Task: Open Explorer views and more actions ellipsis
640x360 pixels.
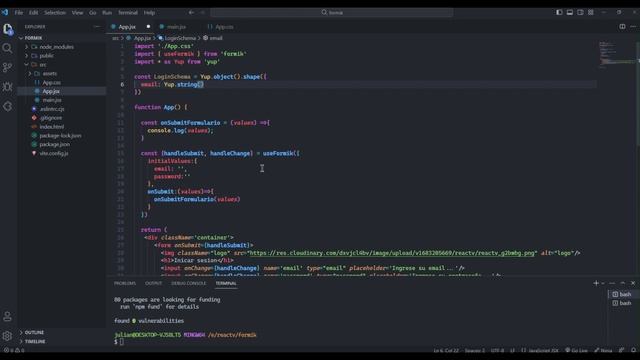Action: [x=97, y=27]
